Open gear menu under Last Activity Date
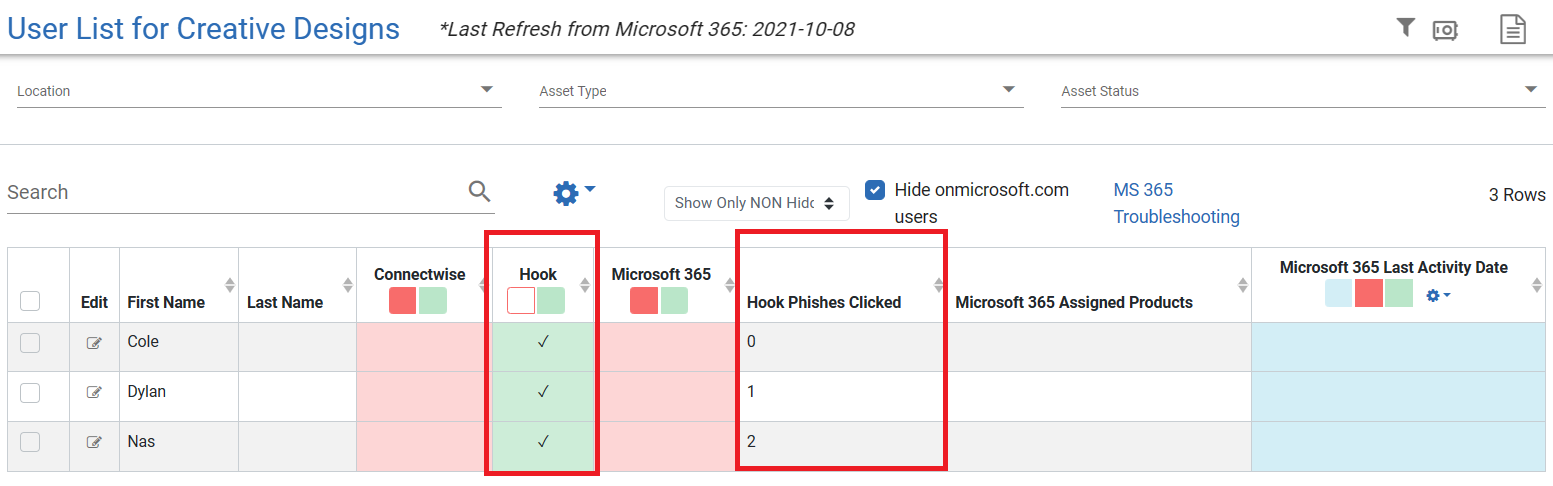Viewport: 1553px width, 486px height. click(1438, 295)
